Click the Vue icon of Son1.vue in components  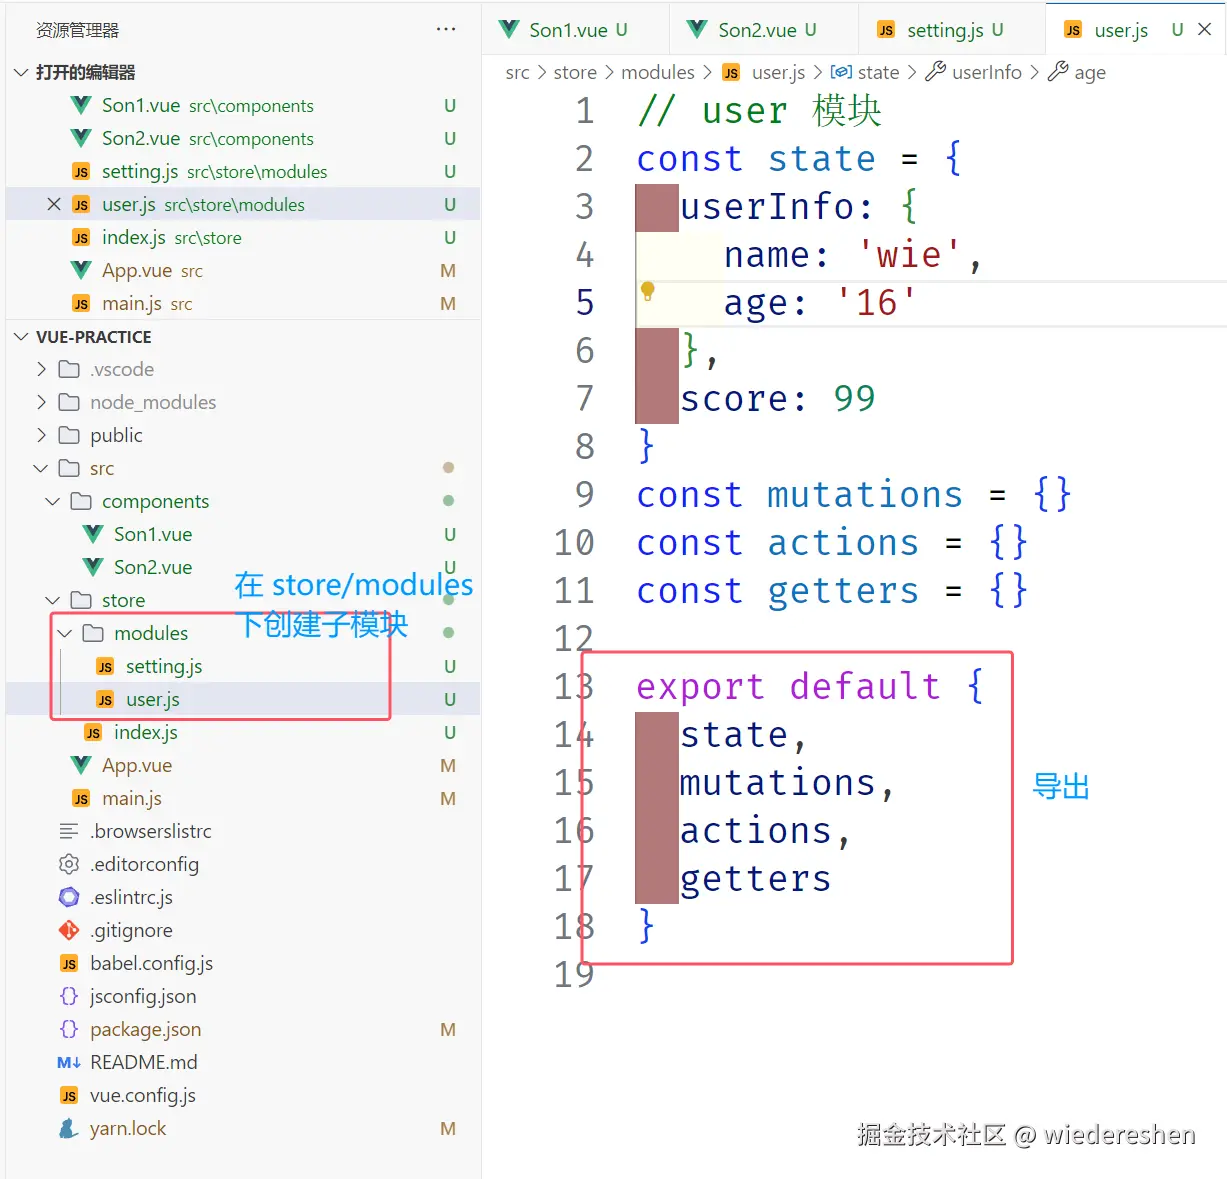click(x=93, y=534)
